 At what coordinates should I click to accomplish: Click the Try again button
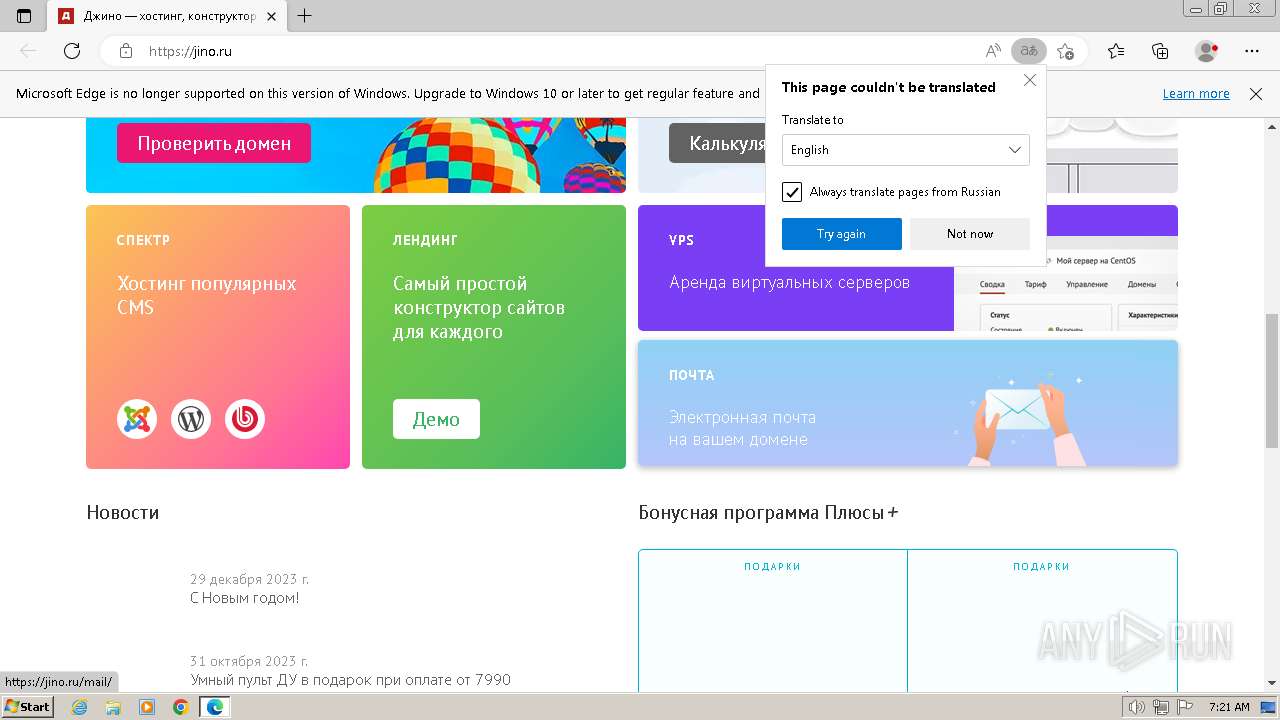[842, 234]
